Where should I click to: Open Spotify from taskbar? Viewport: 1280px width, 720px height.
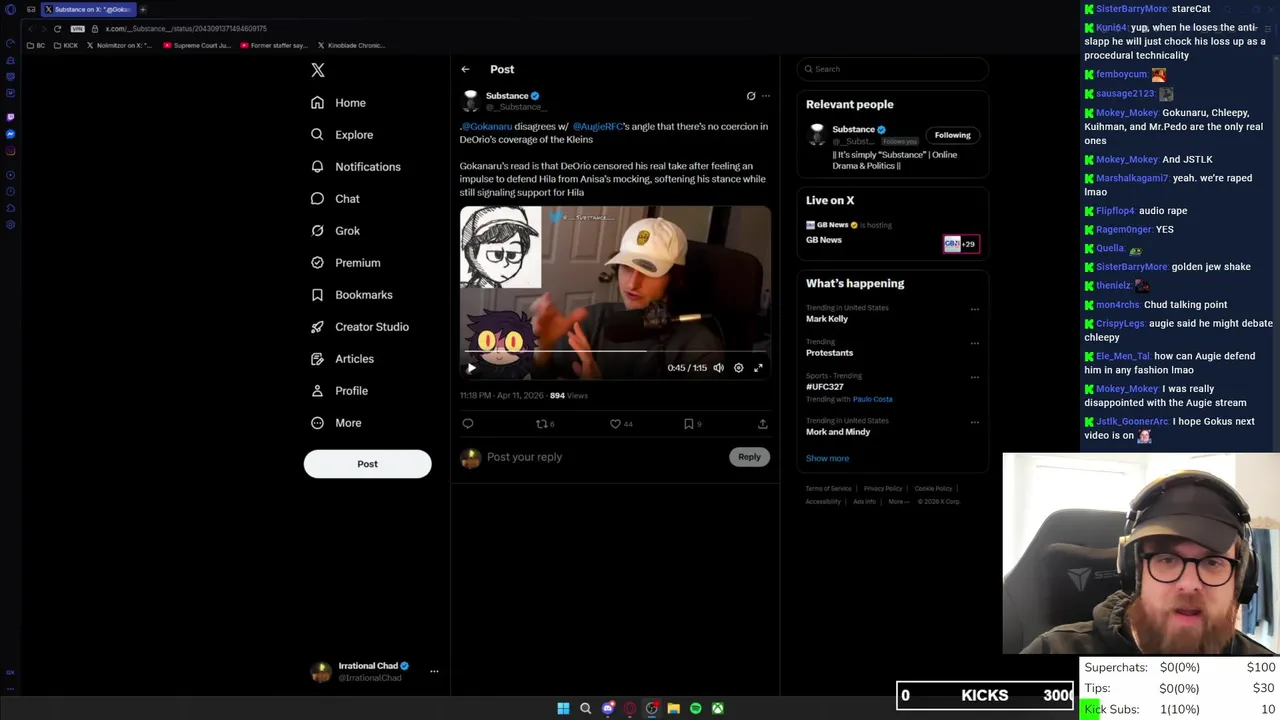[x=696, y=708]
